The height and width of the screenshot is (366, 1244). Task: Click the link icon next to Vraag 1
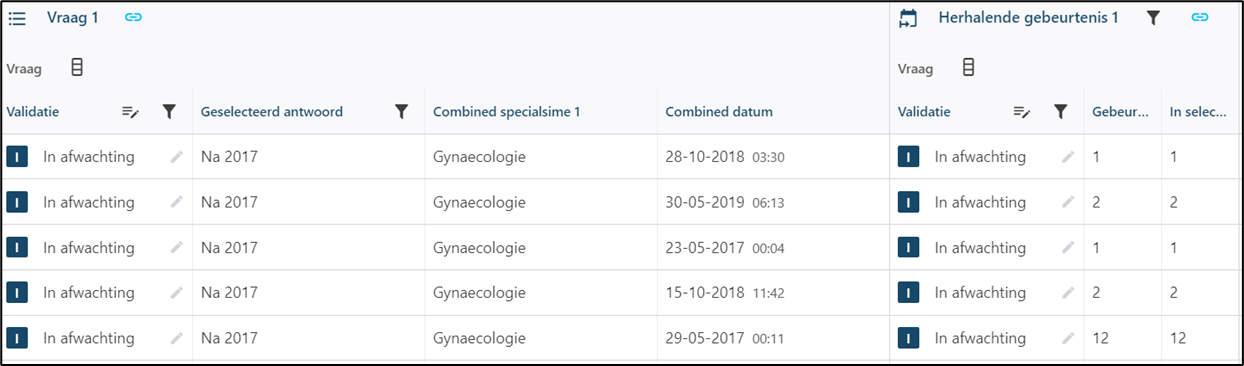(x=133, y=18)
